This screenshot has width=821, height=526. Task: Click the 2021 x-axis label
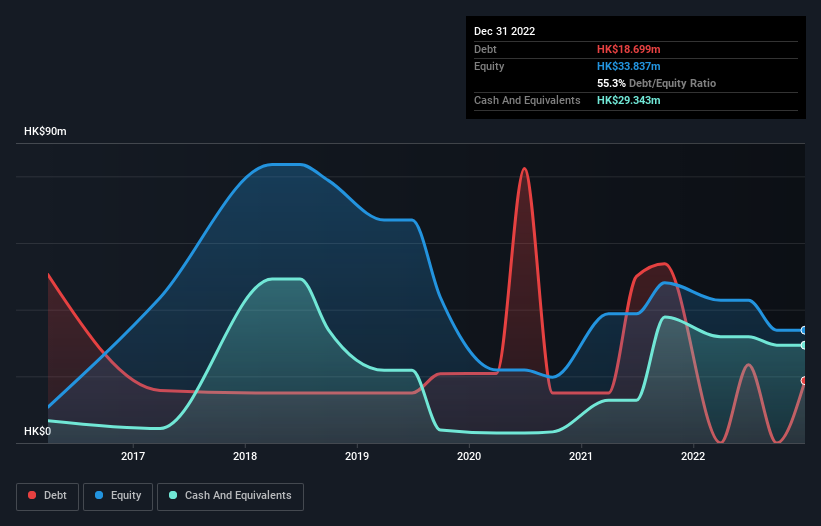[x=581, y=456]
